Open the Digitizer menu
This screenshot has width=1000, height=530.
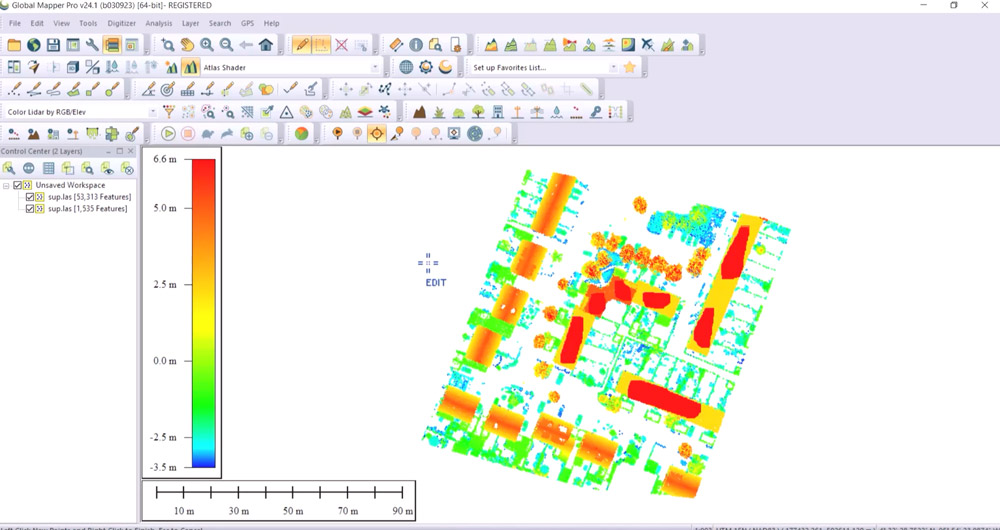coord(122,23)
